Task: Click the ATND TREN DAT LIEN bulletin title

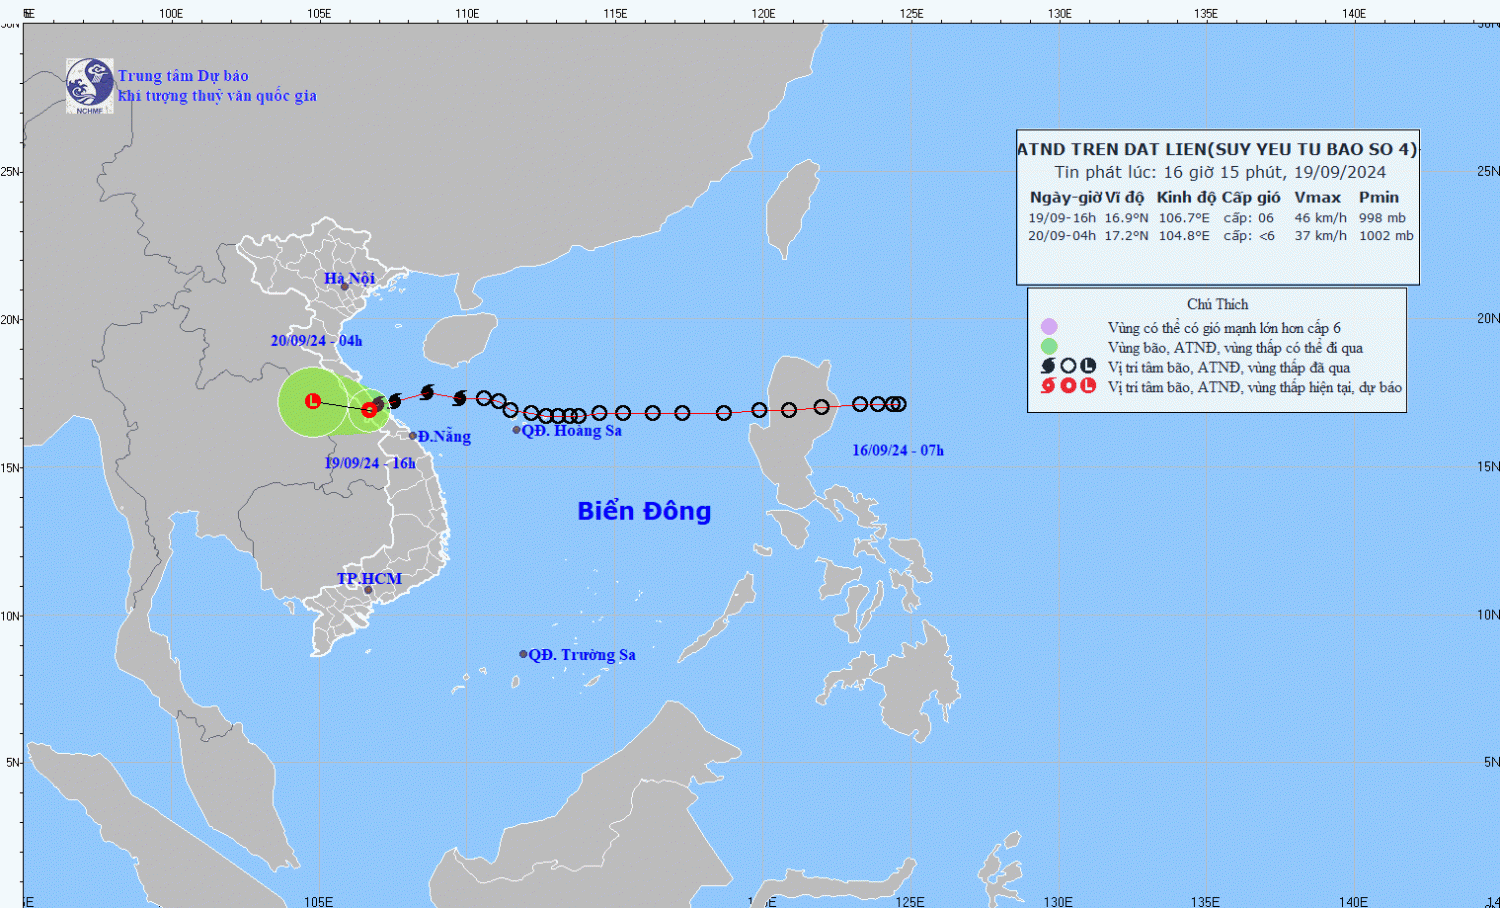Action: pyautogui.click(x=1217, y=149)
